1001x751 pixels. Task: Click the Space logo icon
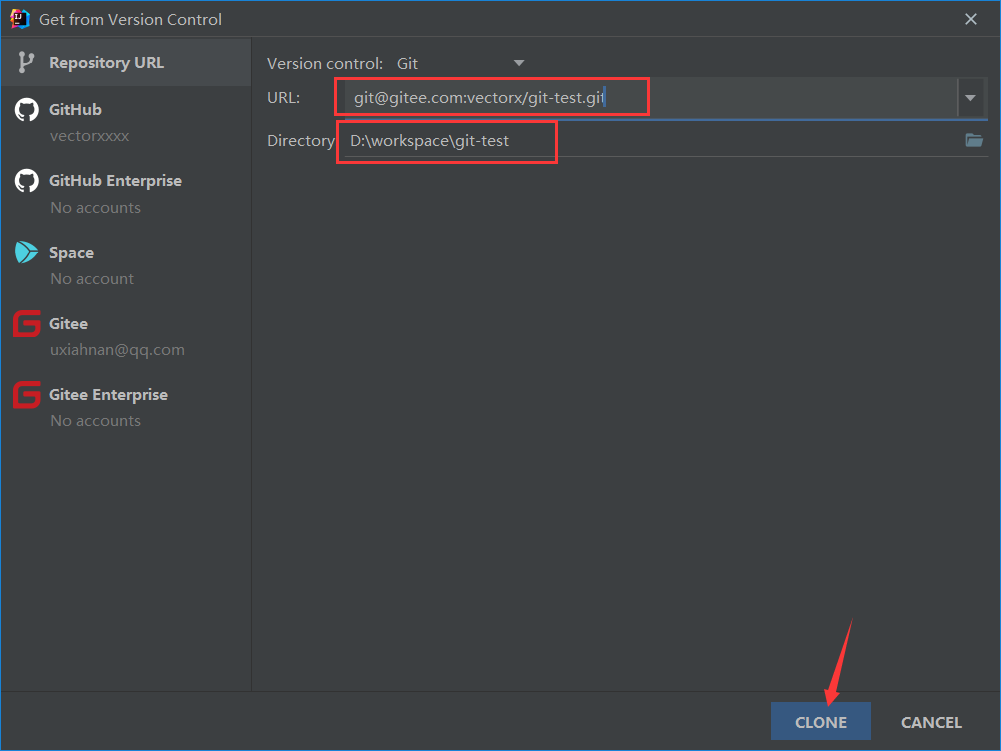click(x=27, y=252)
